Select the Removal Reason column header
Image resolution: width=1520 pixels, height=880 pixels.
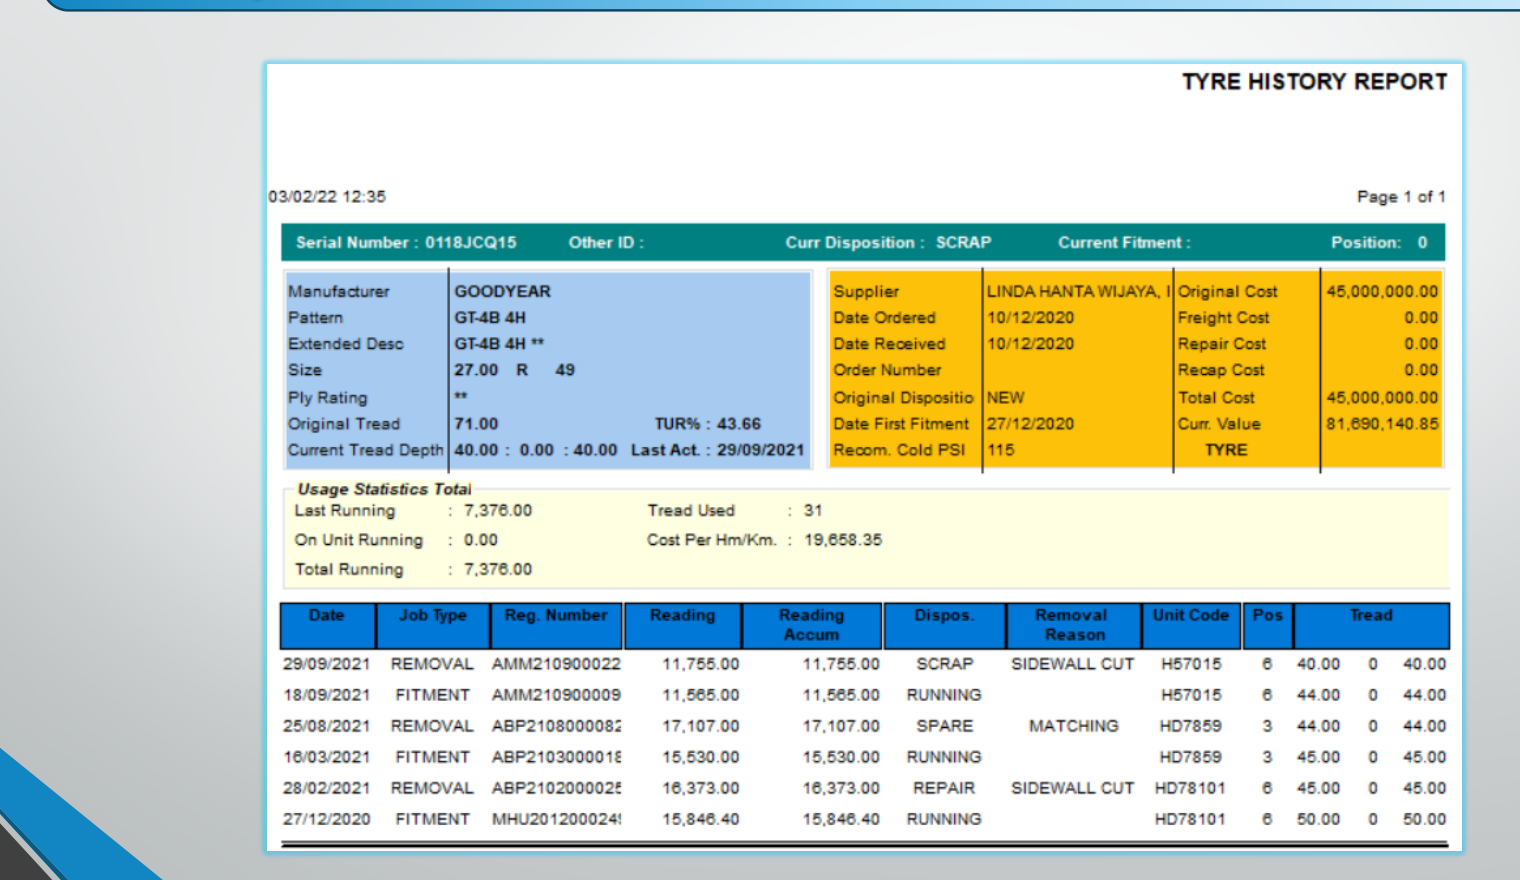(x=1072, y=625)
